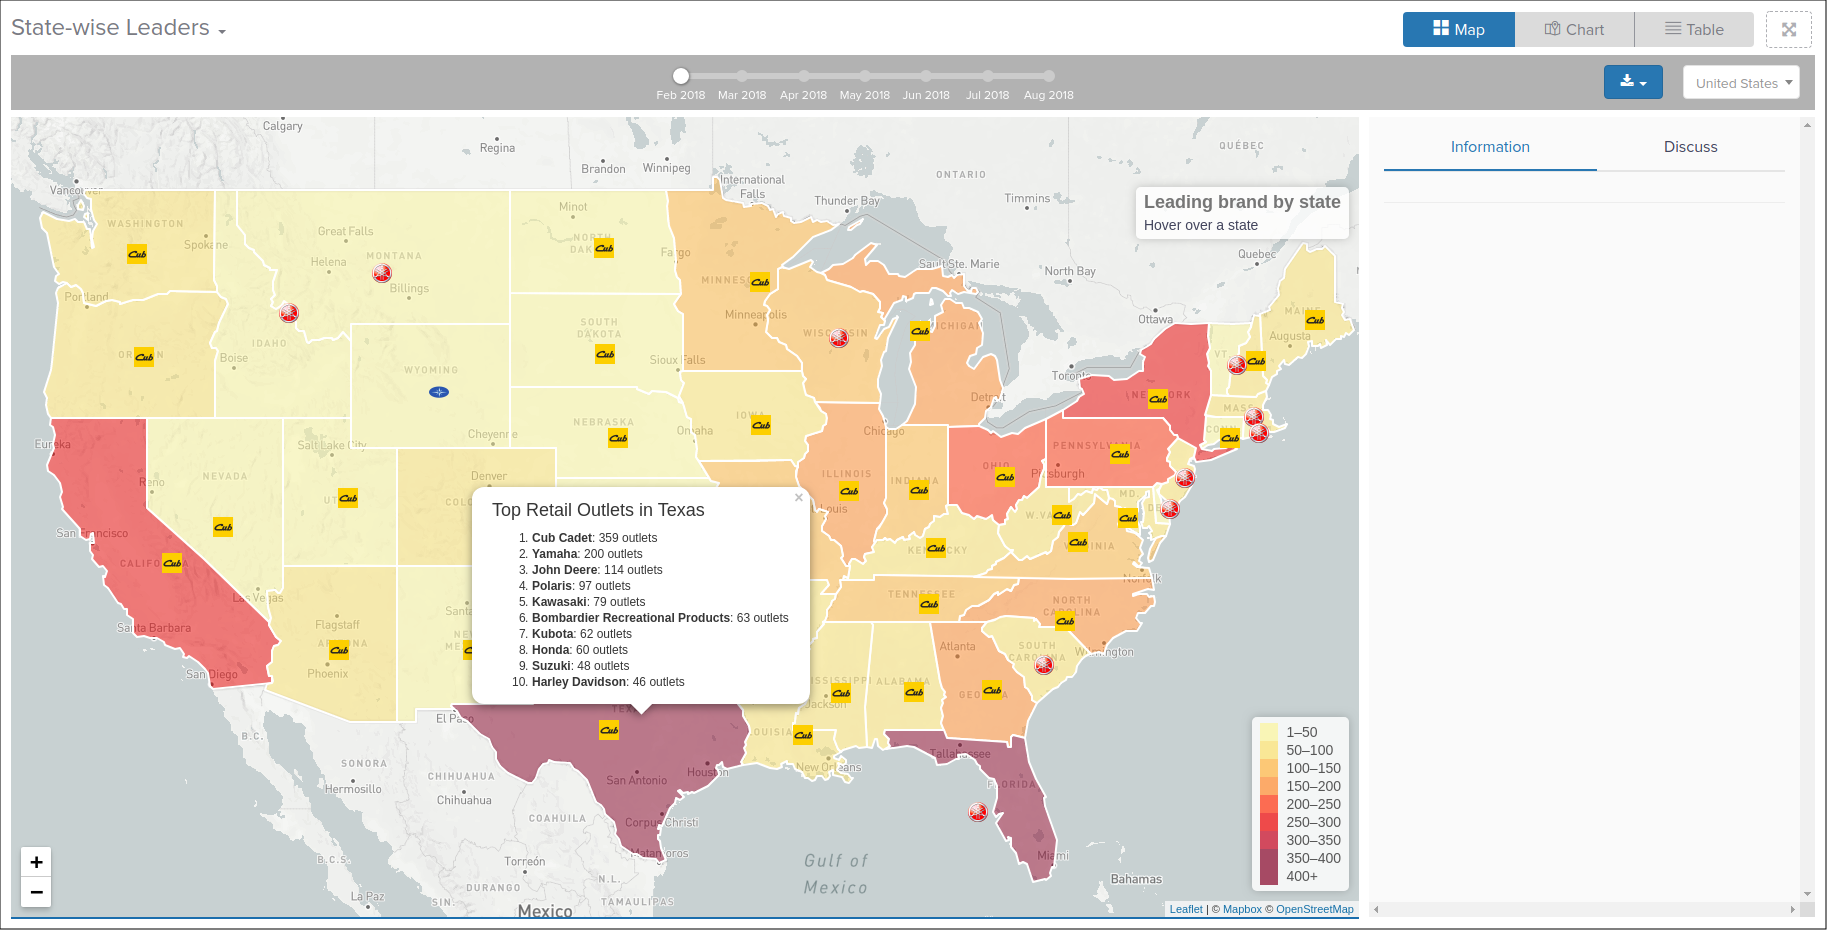Open the Leaflet attribution link

pos(1186,909)
